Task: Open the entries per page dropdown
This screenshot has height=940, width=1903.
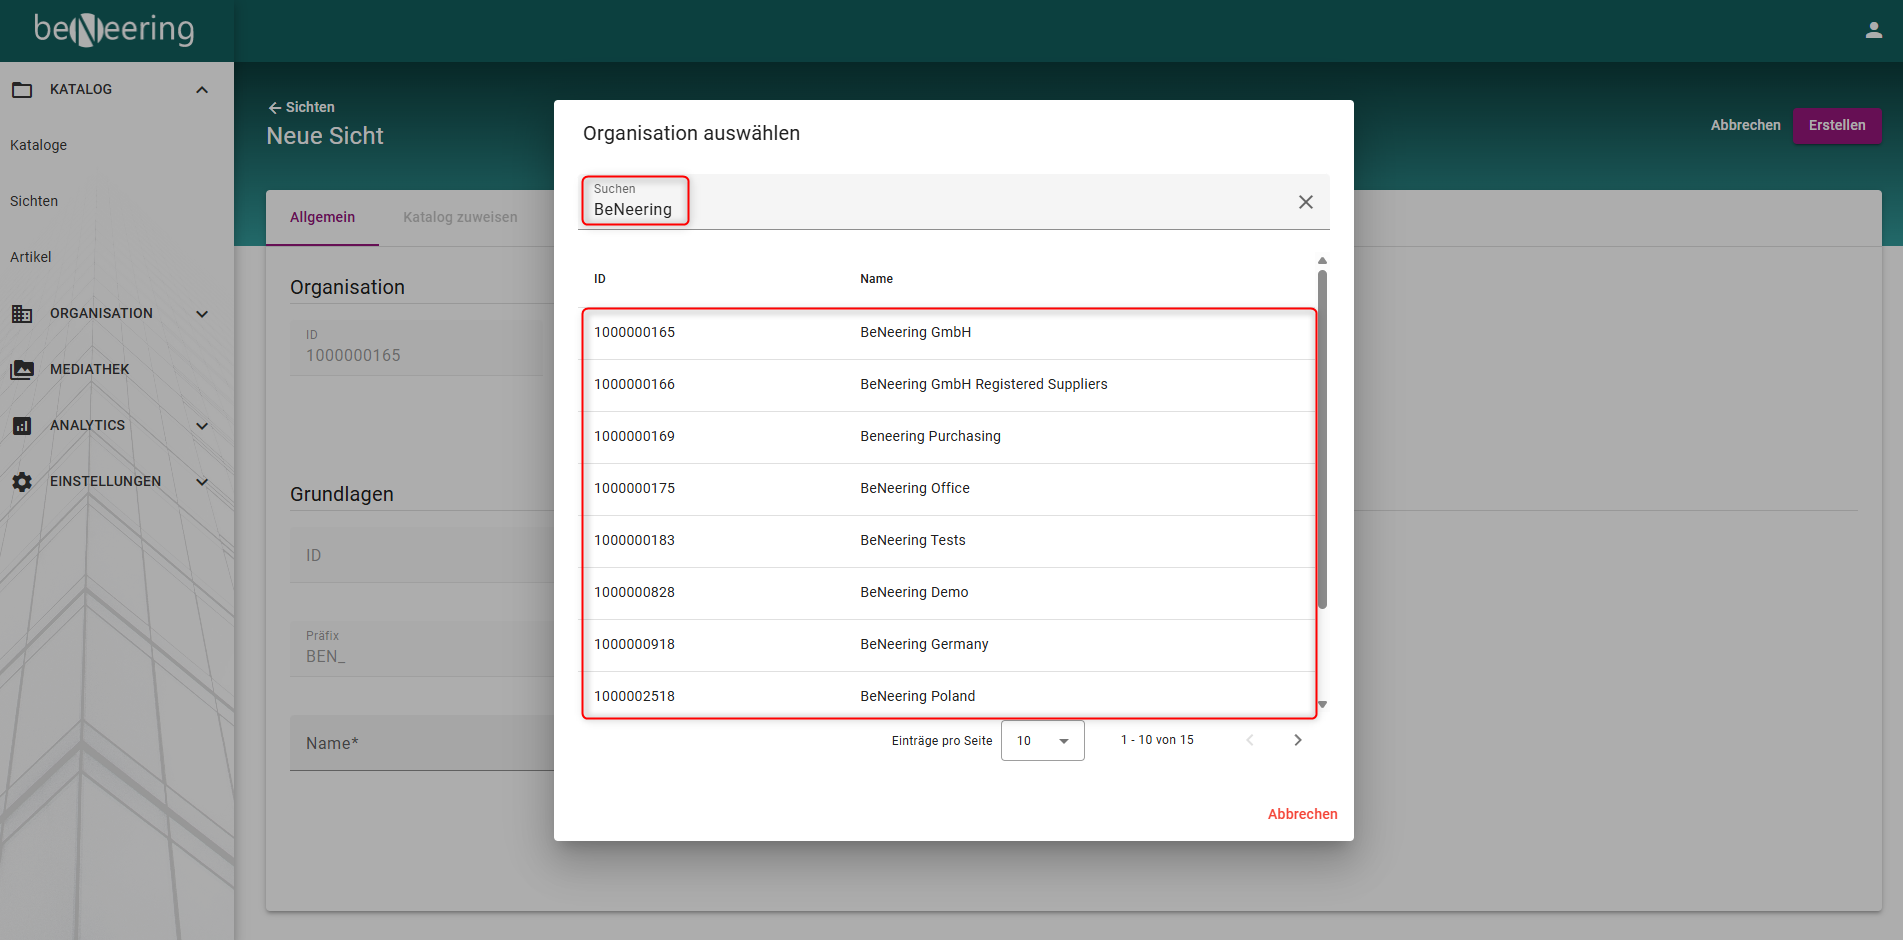Action: click(1042, 741)
